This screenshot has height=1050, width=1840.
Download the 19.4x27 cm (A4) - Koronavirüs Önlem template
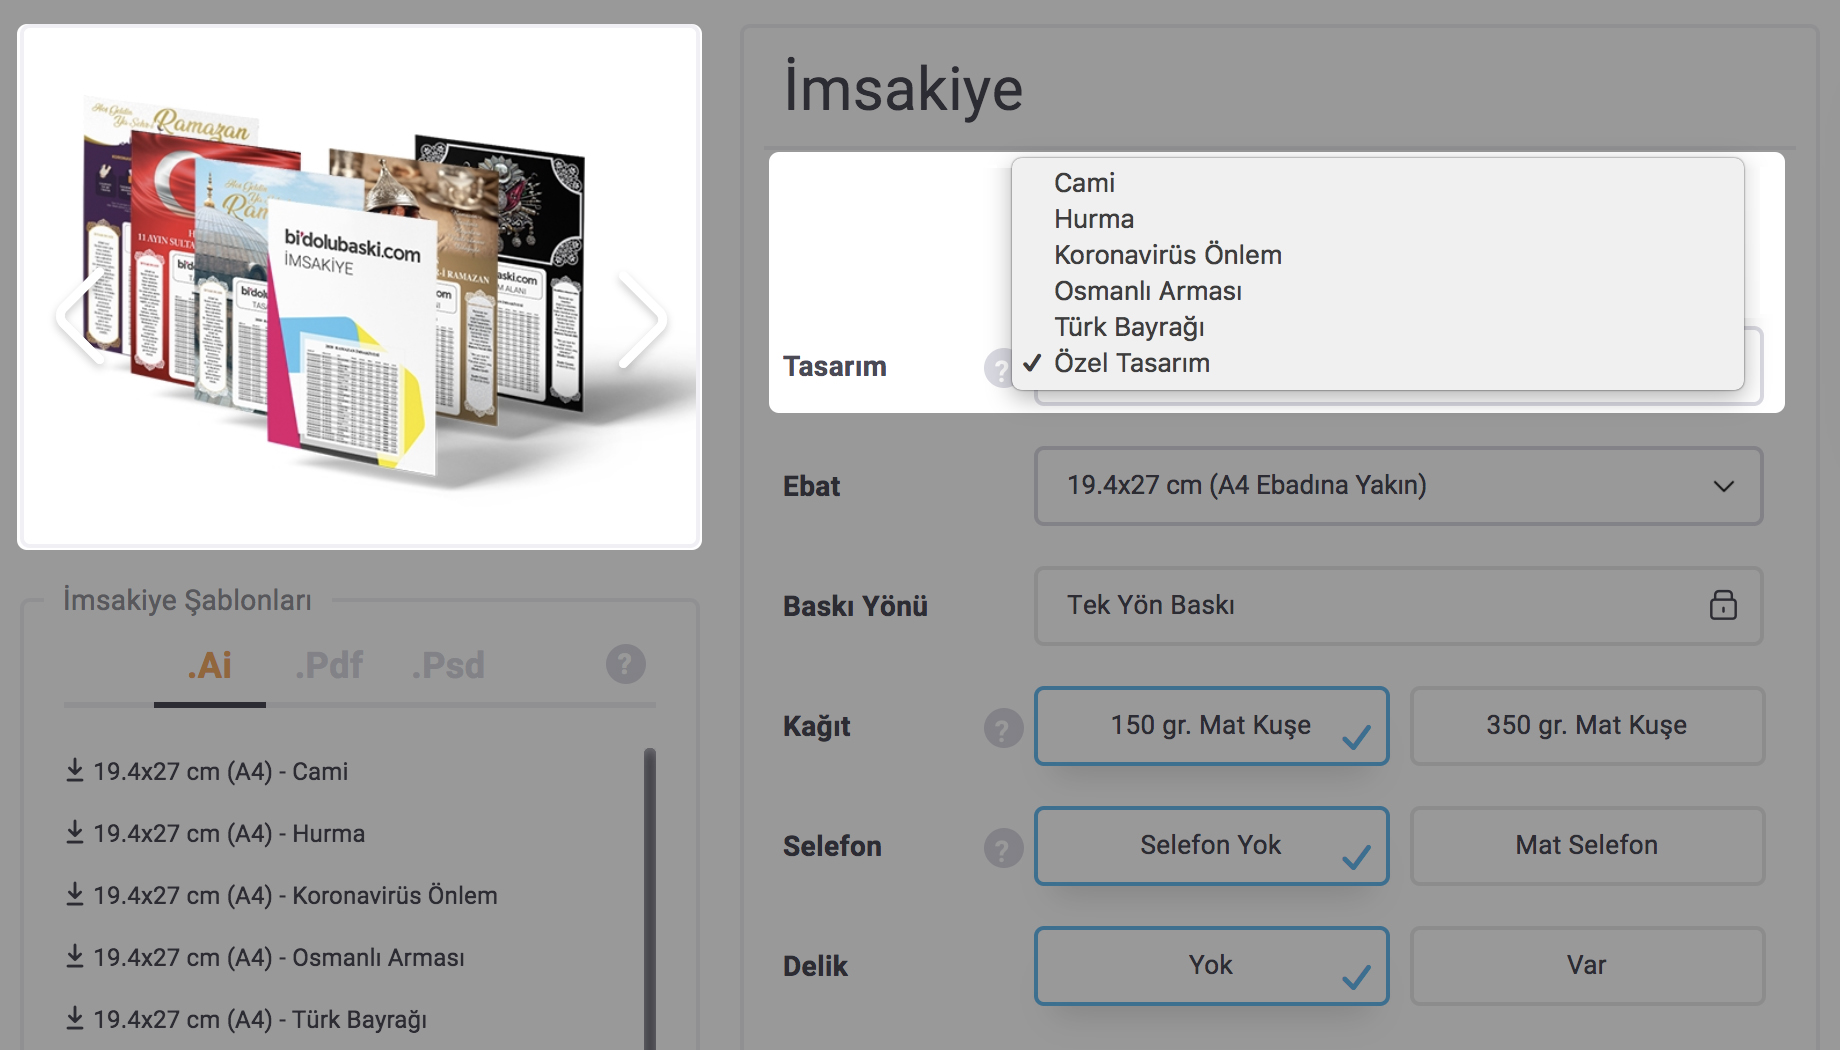pyautogui.click(x=281, y=895)
